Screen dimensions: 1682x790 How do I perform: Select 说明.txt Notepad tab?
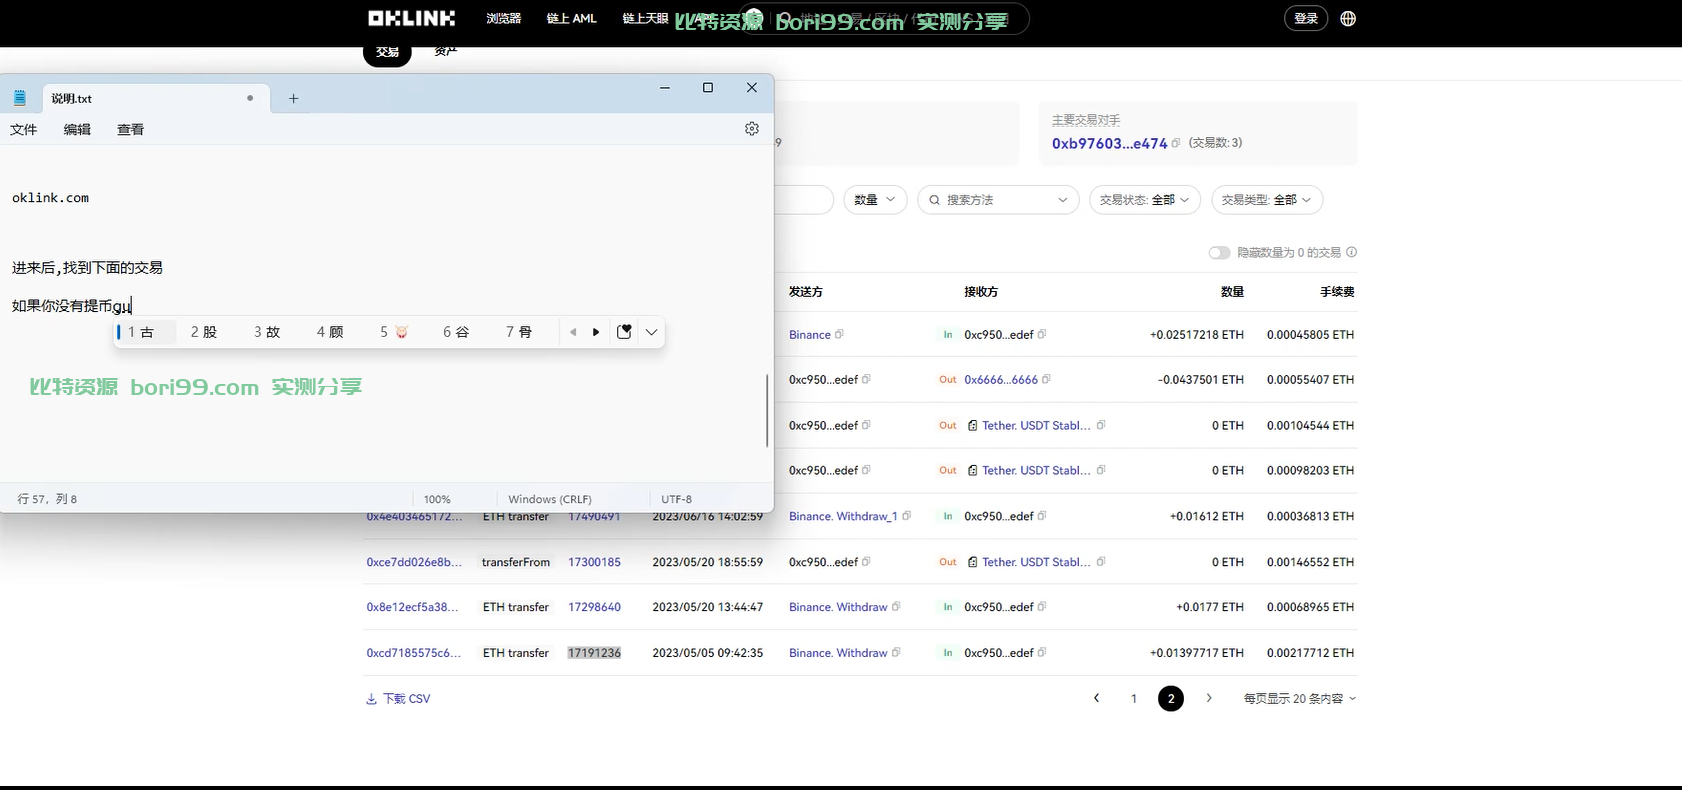[155, 98]
